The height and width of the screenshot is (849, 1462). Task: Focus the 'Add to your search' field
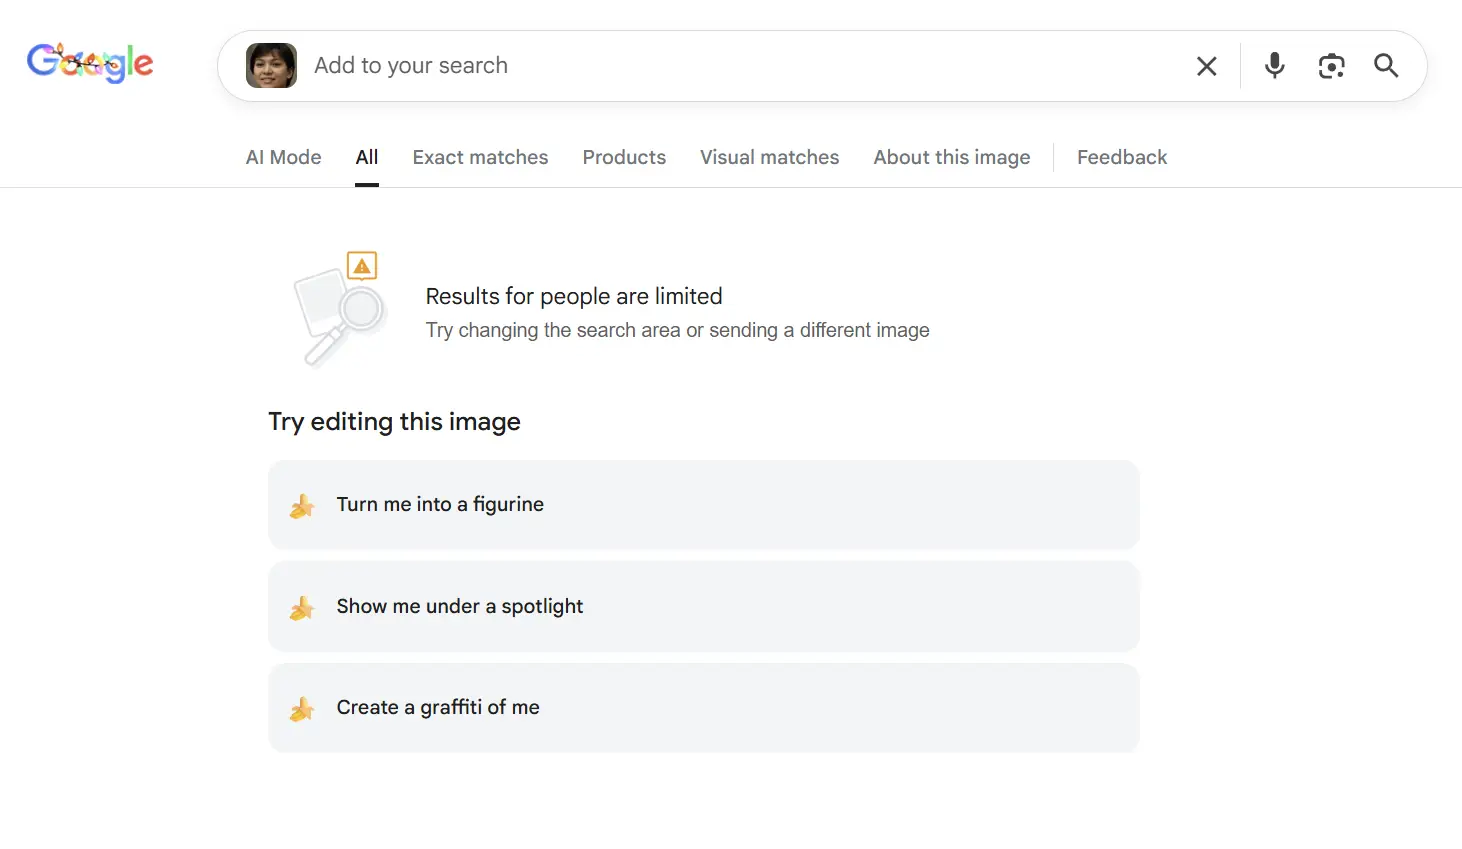pos(740,66)
